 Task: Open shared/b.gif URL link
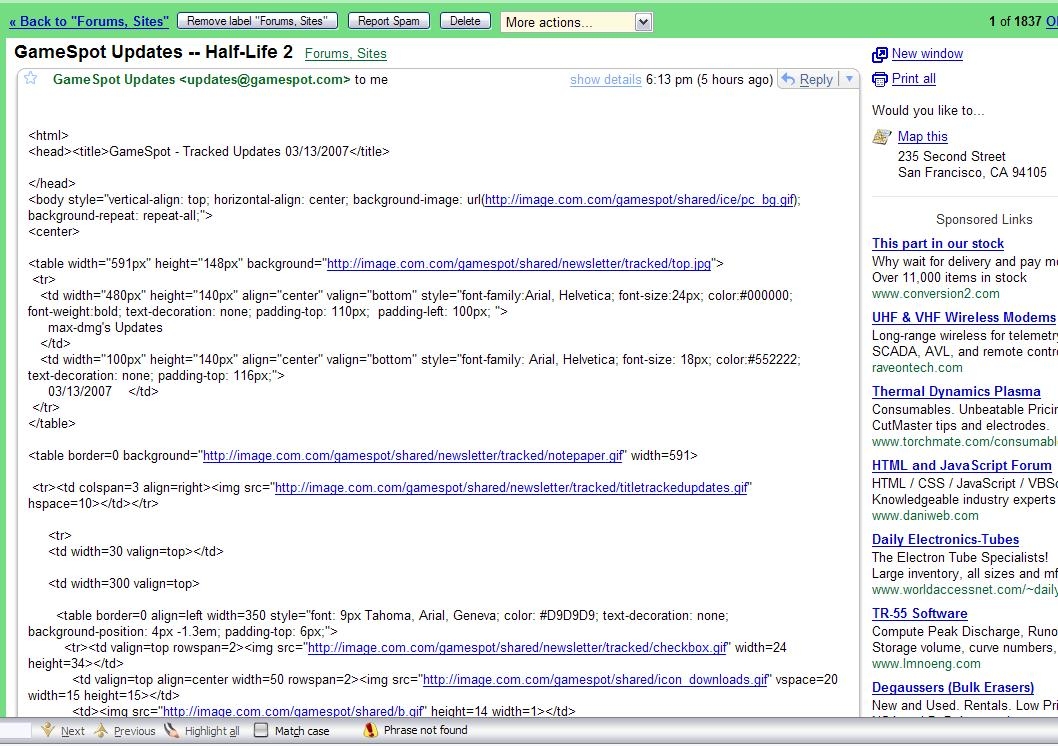tap(294, 711)
